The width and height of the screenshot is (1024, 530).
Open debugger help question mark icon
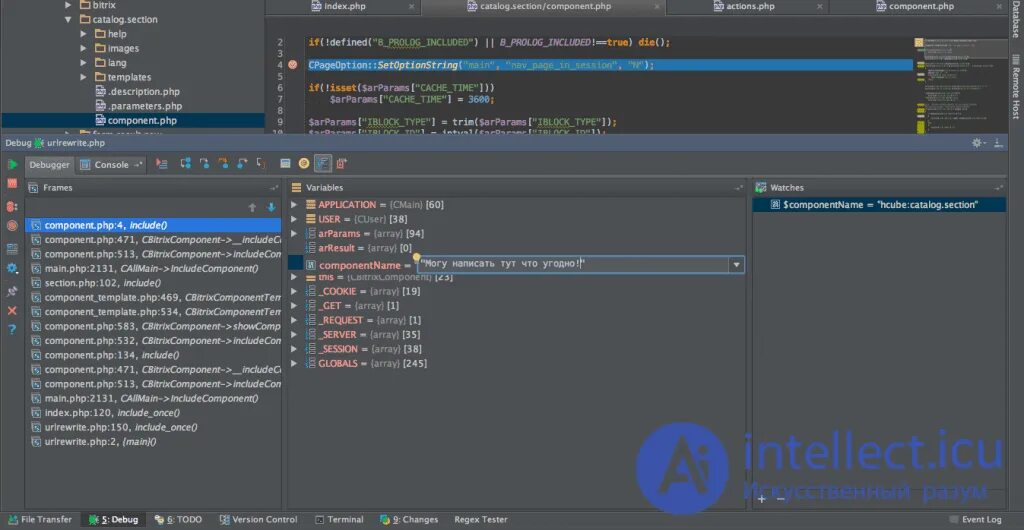(x=12, y=329)
